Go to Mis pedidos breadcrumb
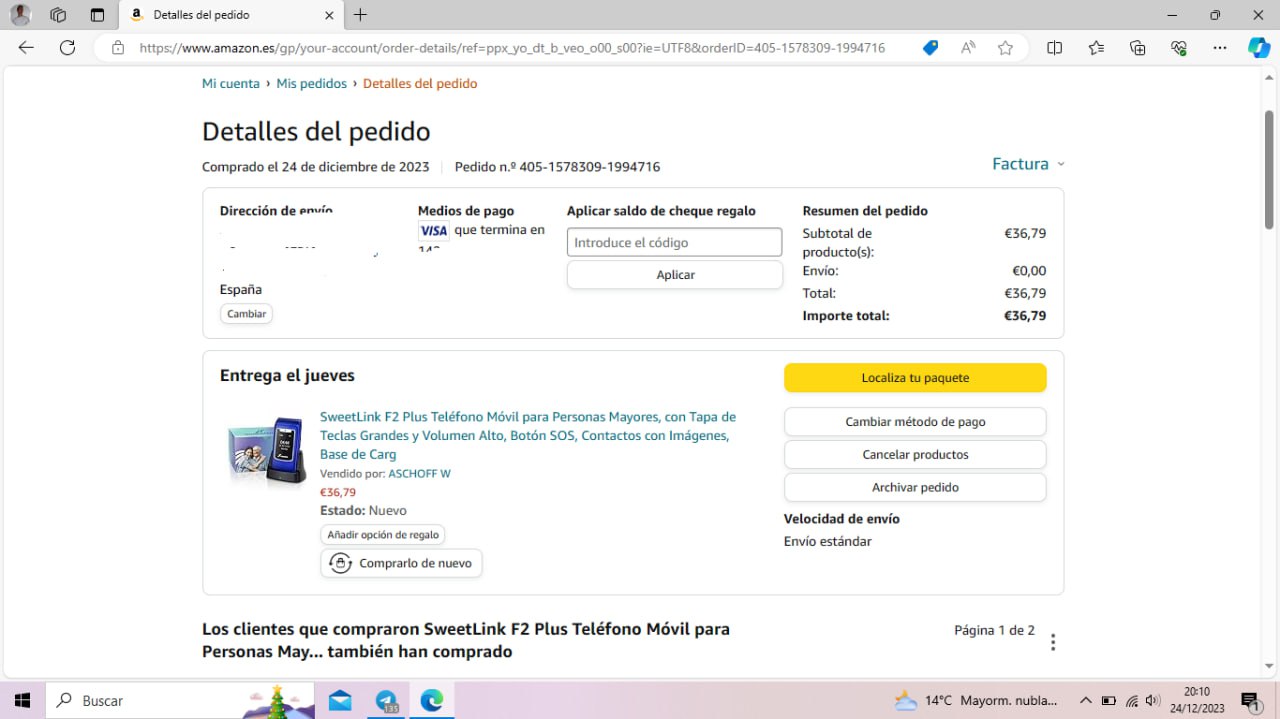This screenshot has height=719, width=1280. click(x=312, y=83)
